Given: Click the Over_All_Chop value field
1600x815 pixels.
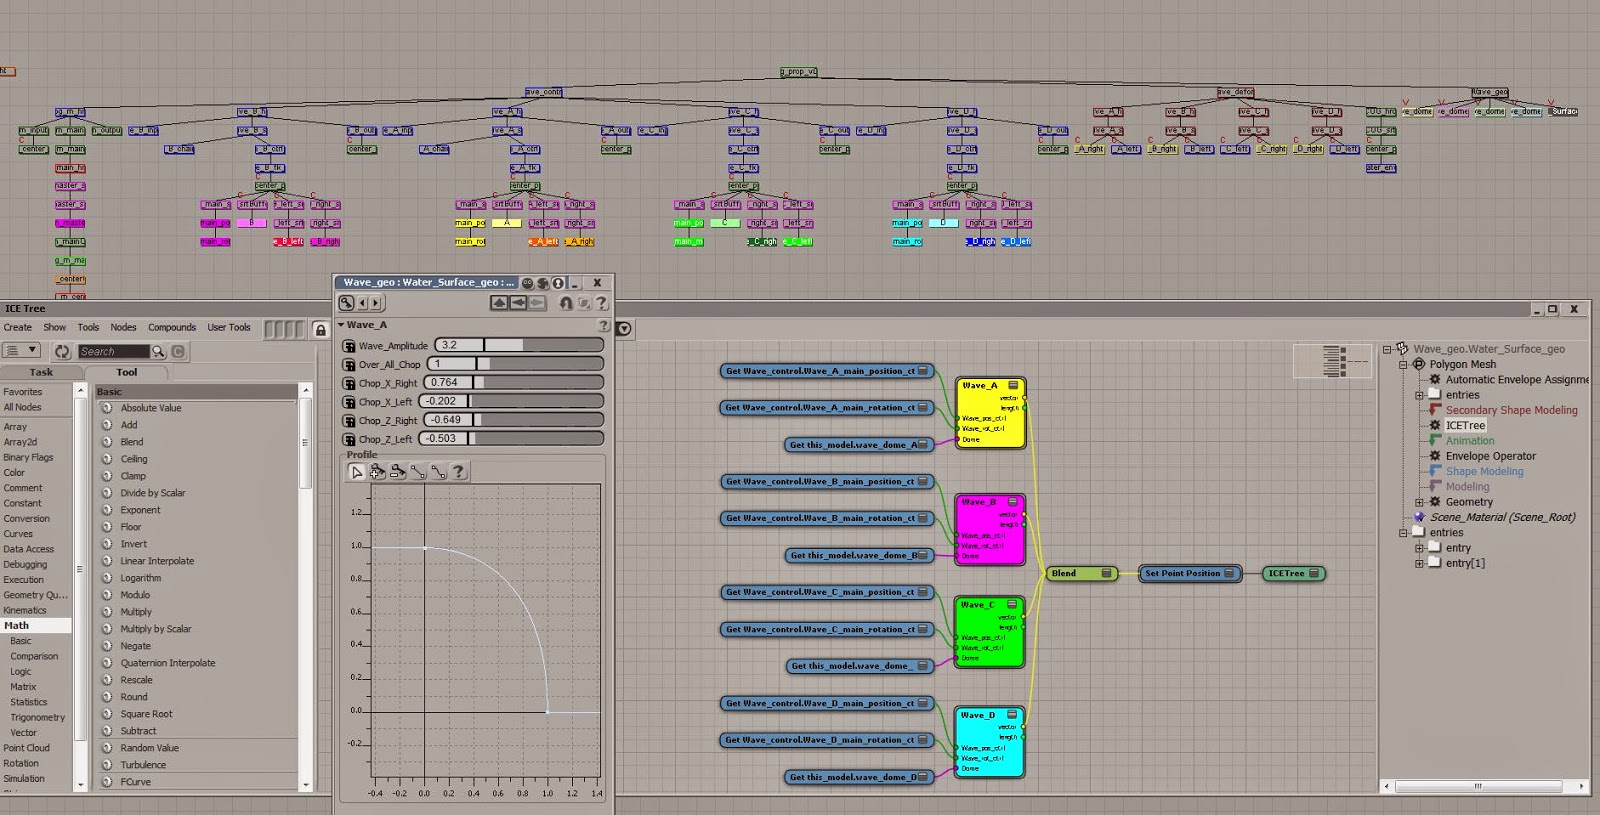Looking at the screenshot, I should tap(453, 364).
